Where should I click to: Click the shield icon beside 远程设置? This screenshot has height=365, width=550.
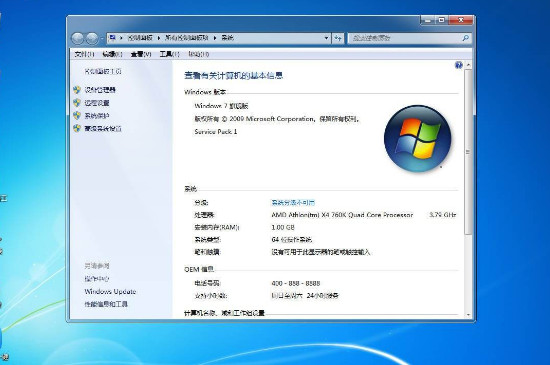point(77,103)
